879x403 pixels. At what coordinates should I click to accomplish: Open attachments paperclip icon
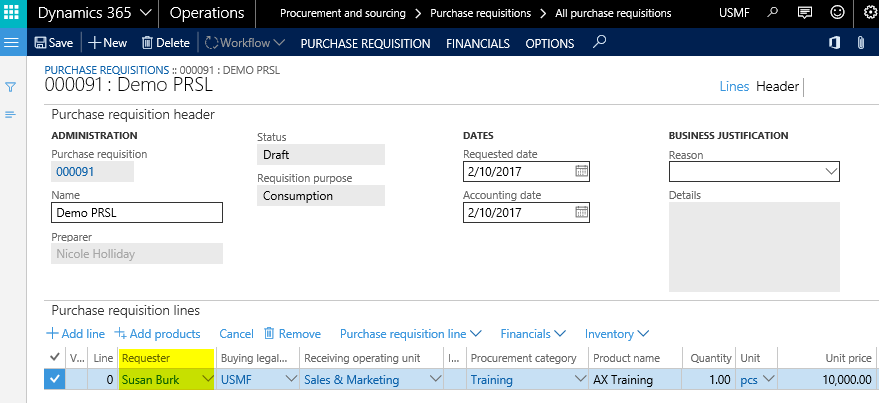(x=860, y=43)
